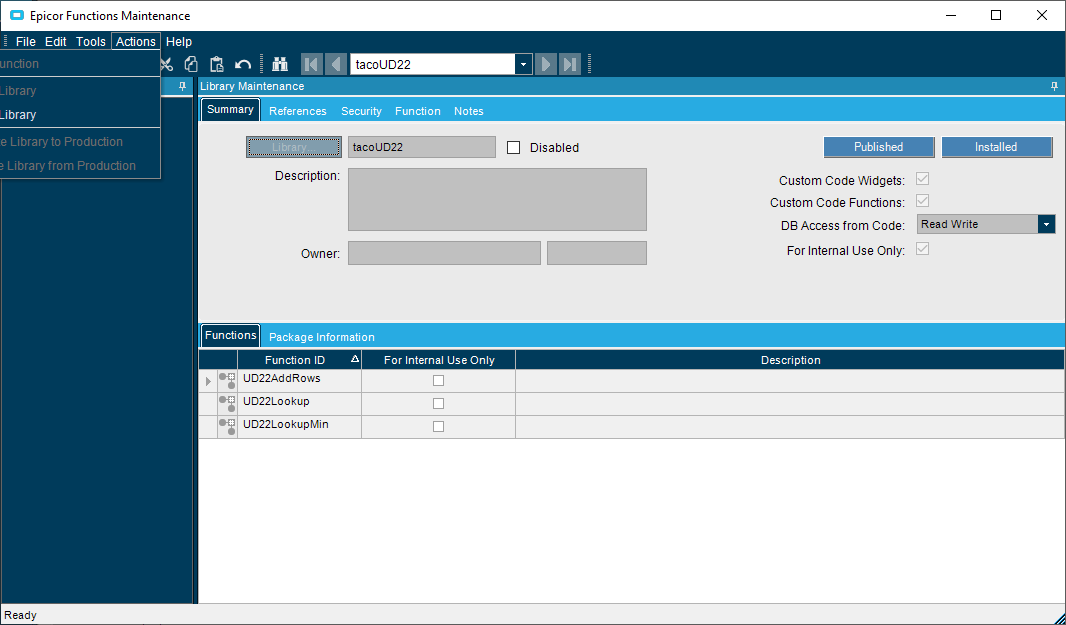The height and width of the screenshot is (625, 1066).
Task: Click the Library... button
Action: [x=294, y=147]
